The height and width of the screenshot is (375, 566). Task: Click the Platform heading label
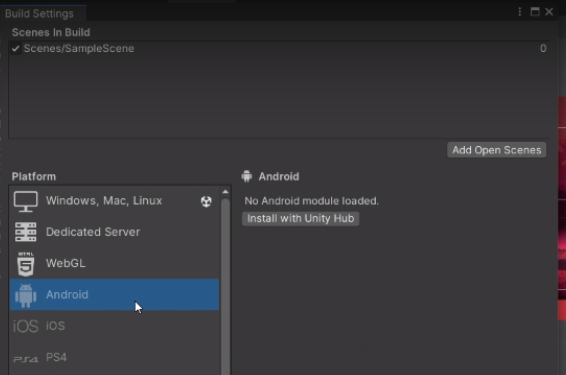(x=34, y=176)
